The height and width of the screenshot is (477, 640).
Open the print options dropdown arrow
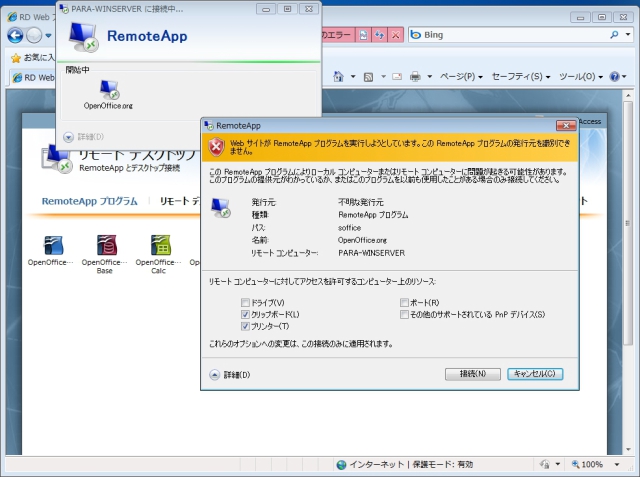(429, 76)
